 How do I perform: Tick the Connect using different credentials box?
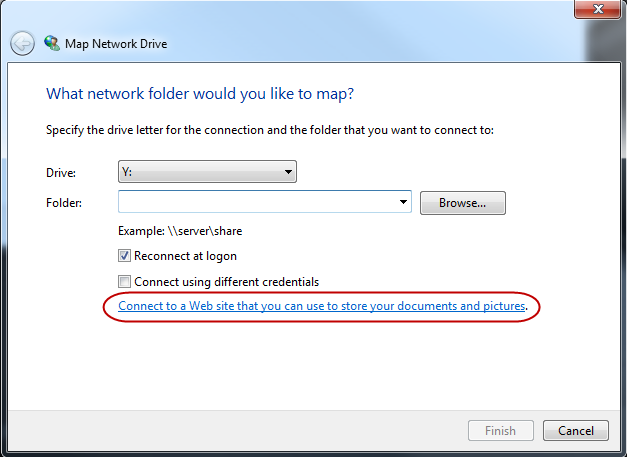pos(124,282)
